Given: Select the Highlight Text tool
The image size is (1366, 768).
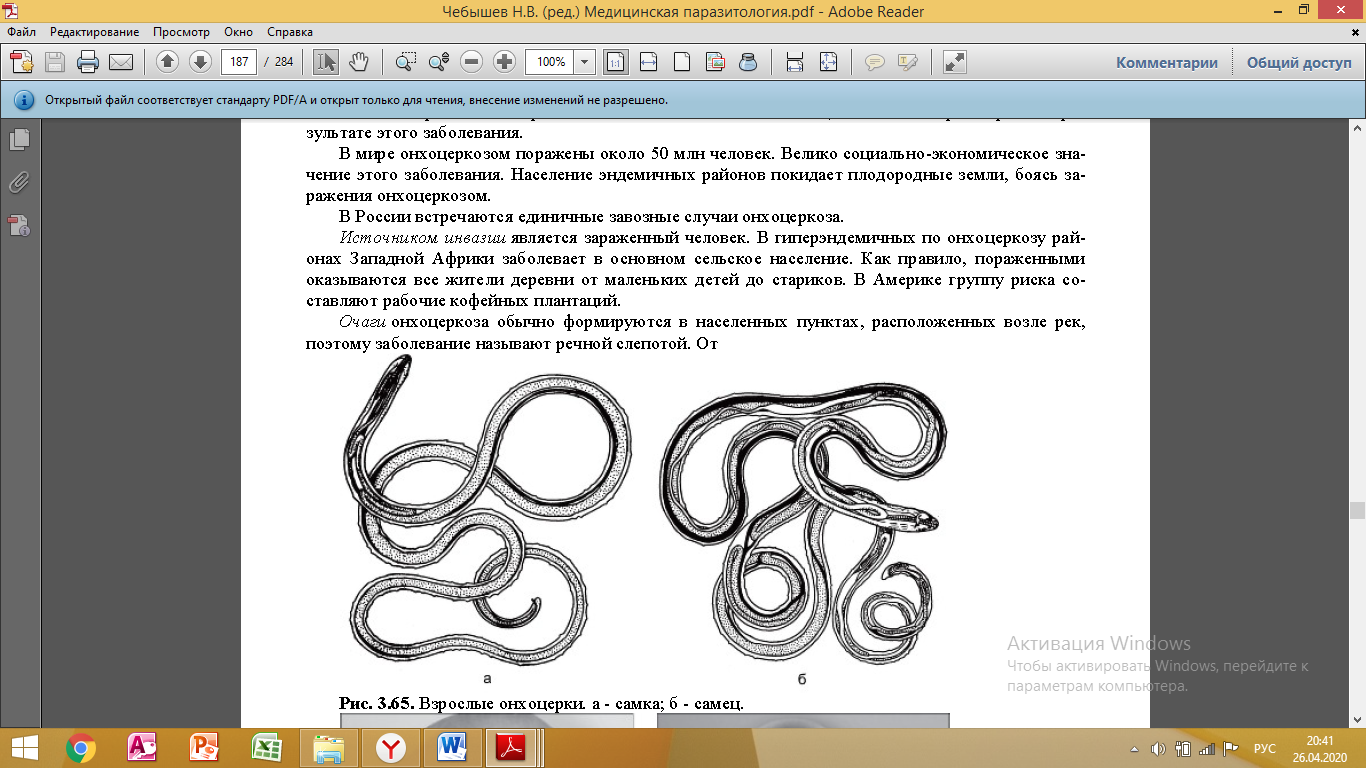Looking at the screenshot, I should (908, 62).
